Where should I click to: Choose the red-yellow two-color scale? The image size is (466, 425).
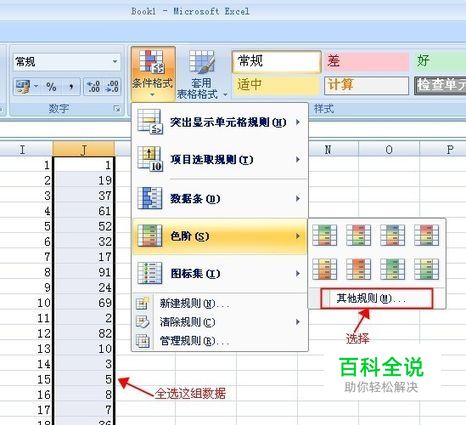coord(359,269)
